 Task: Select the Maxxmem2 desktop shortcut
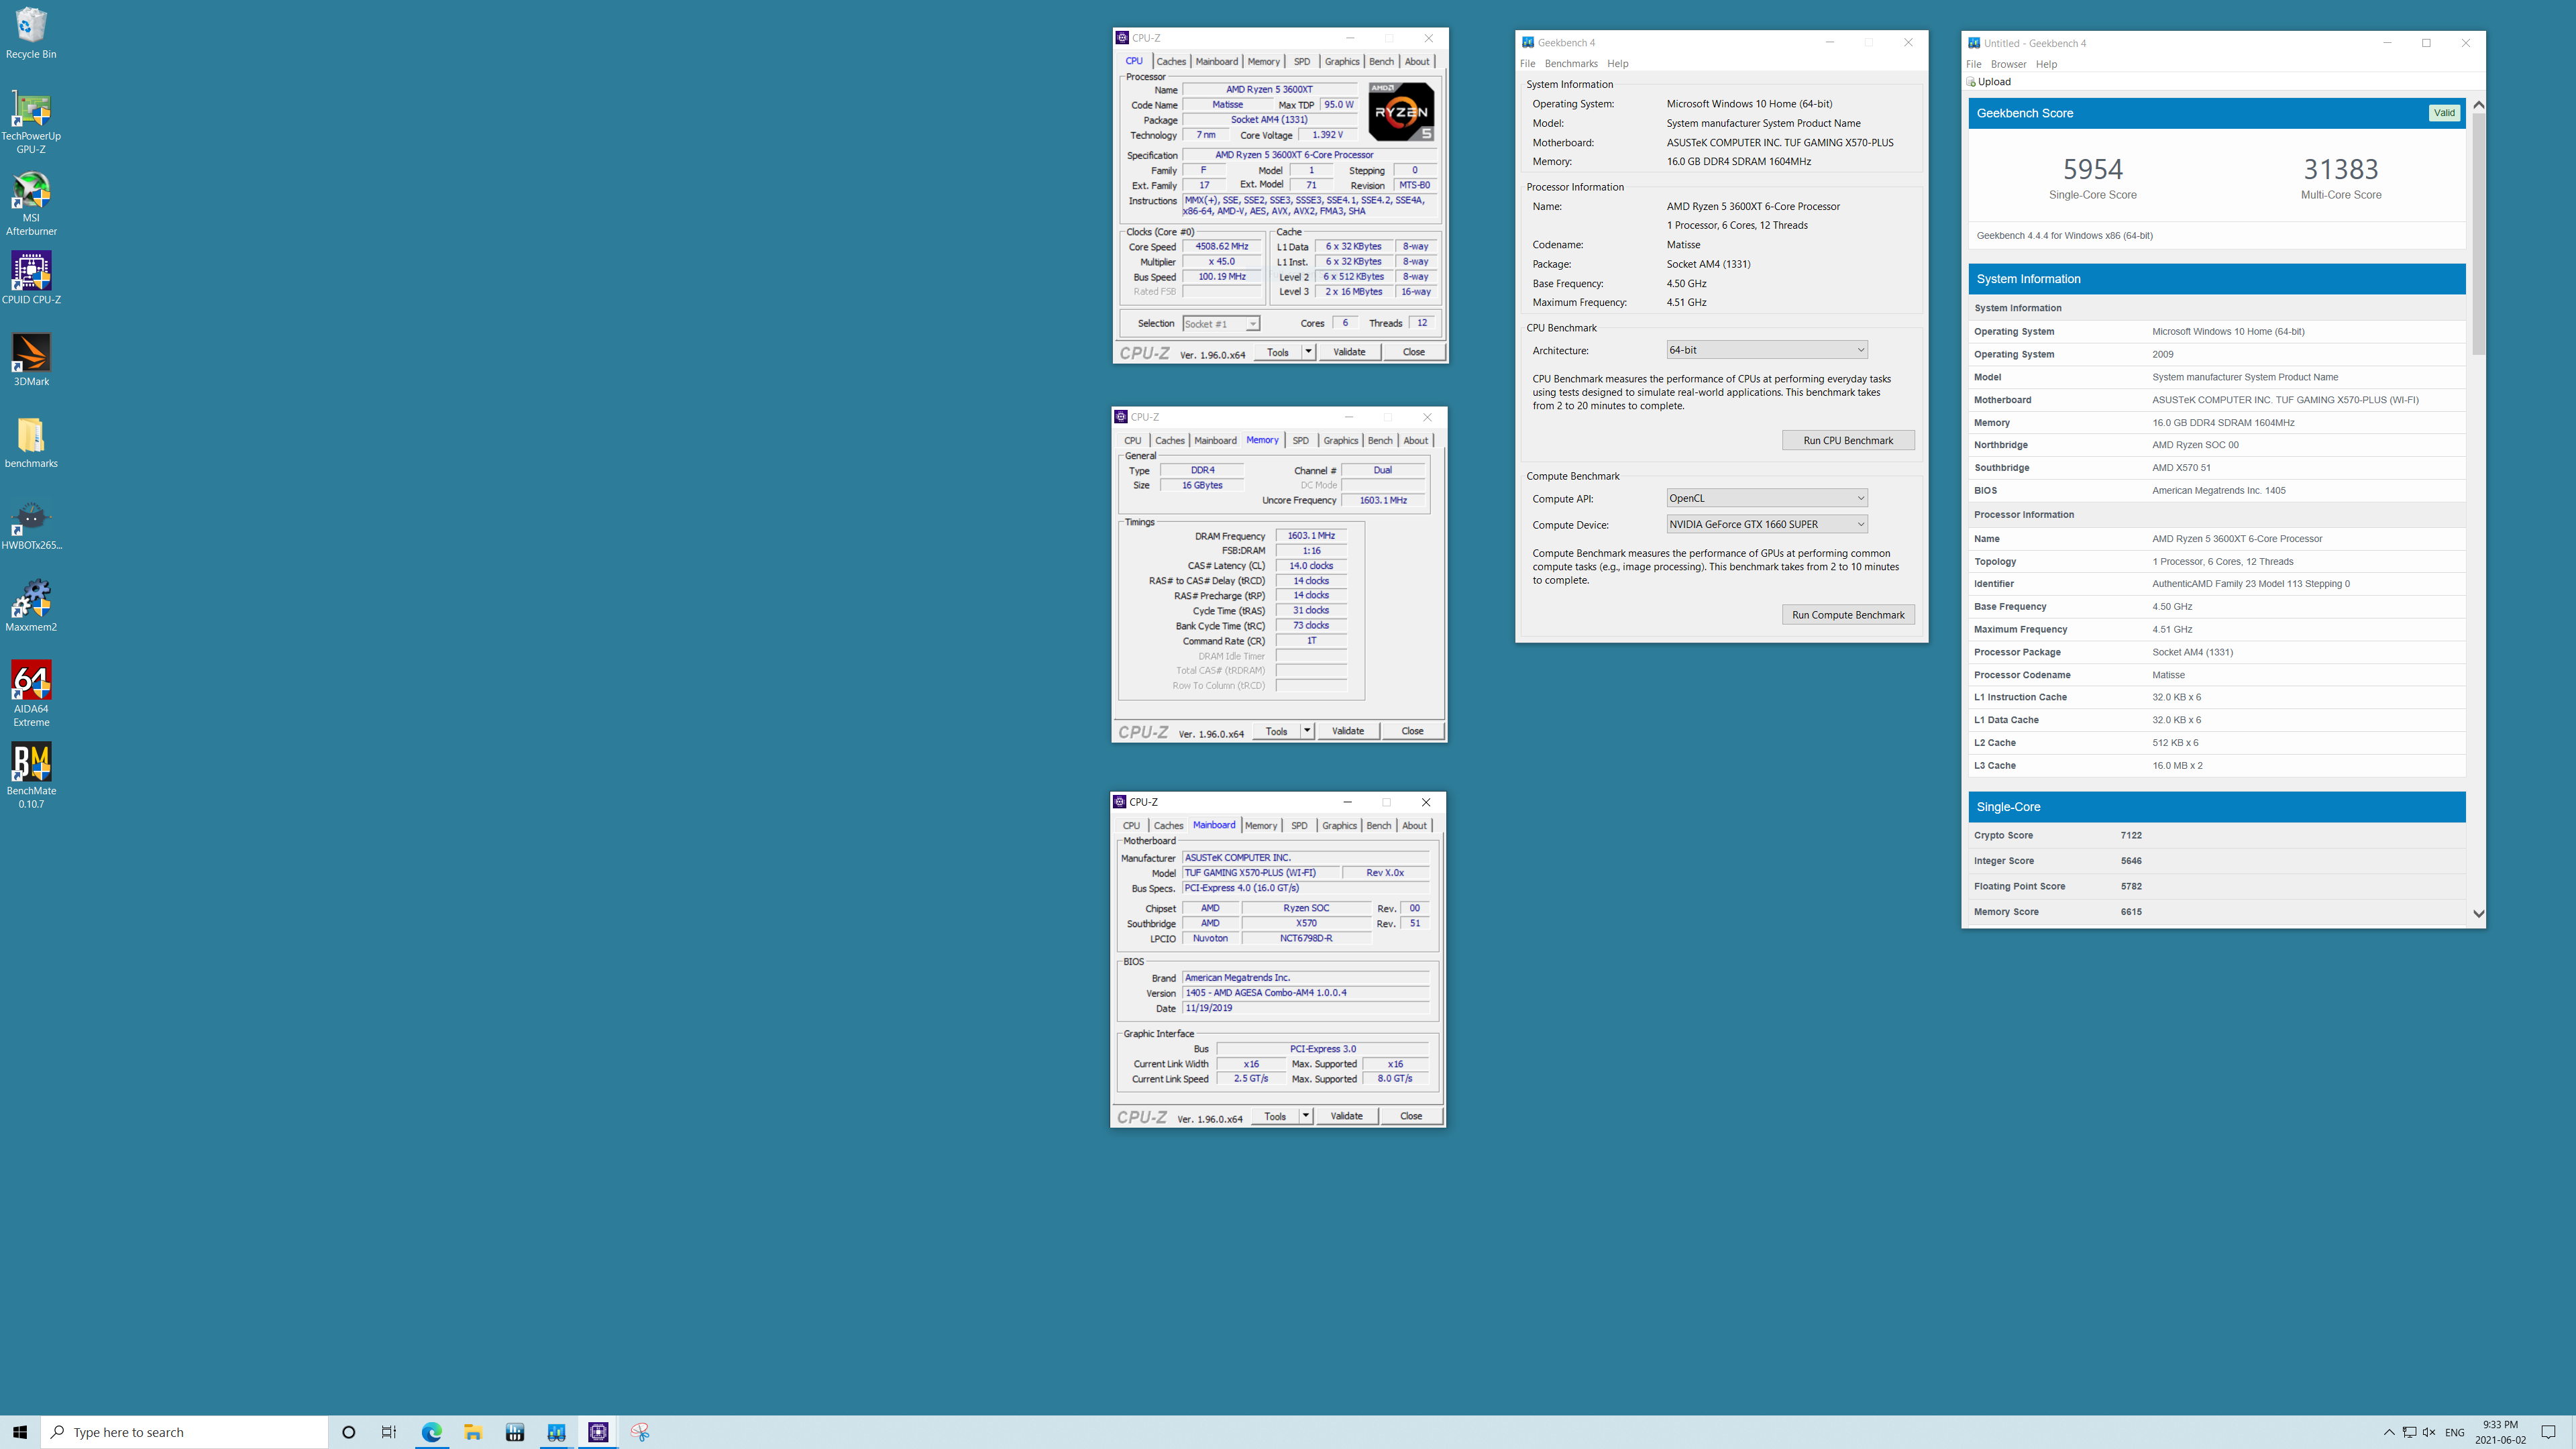click(x=31, y=606)
